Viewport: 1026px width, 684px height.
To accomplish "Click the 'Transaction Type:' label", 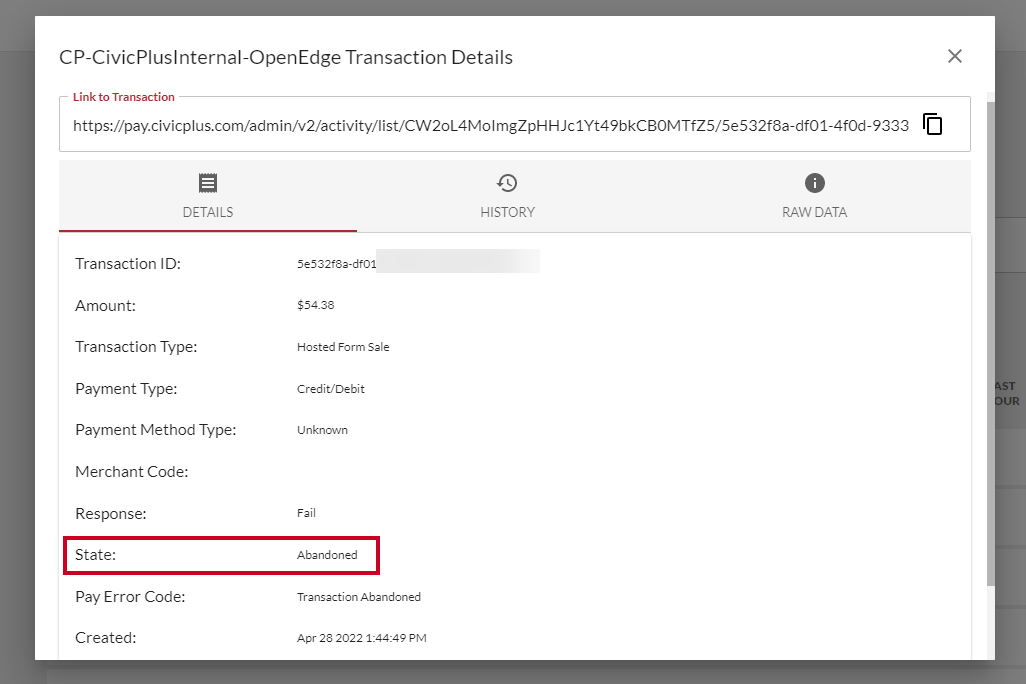I will pyautogui.click(x=136, y=347).
